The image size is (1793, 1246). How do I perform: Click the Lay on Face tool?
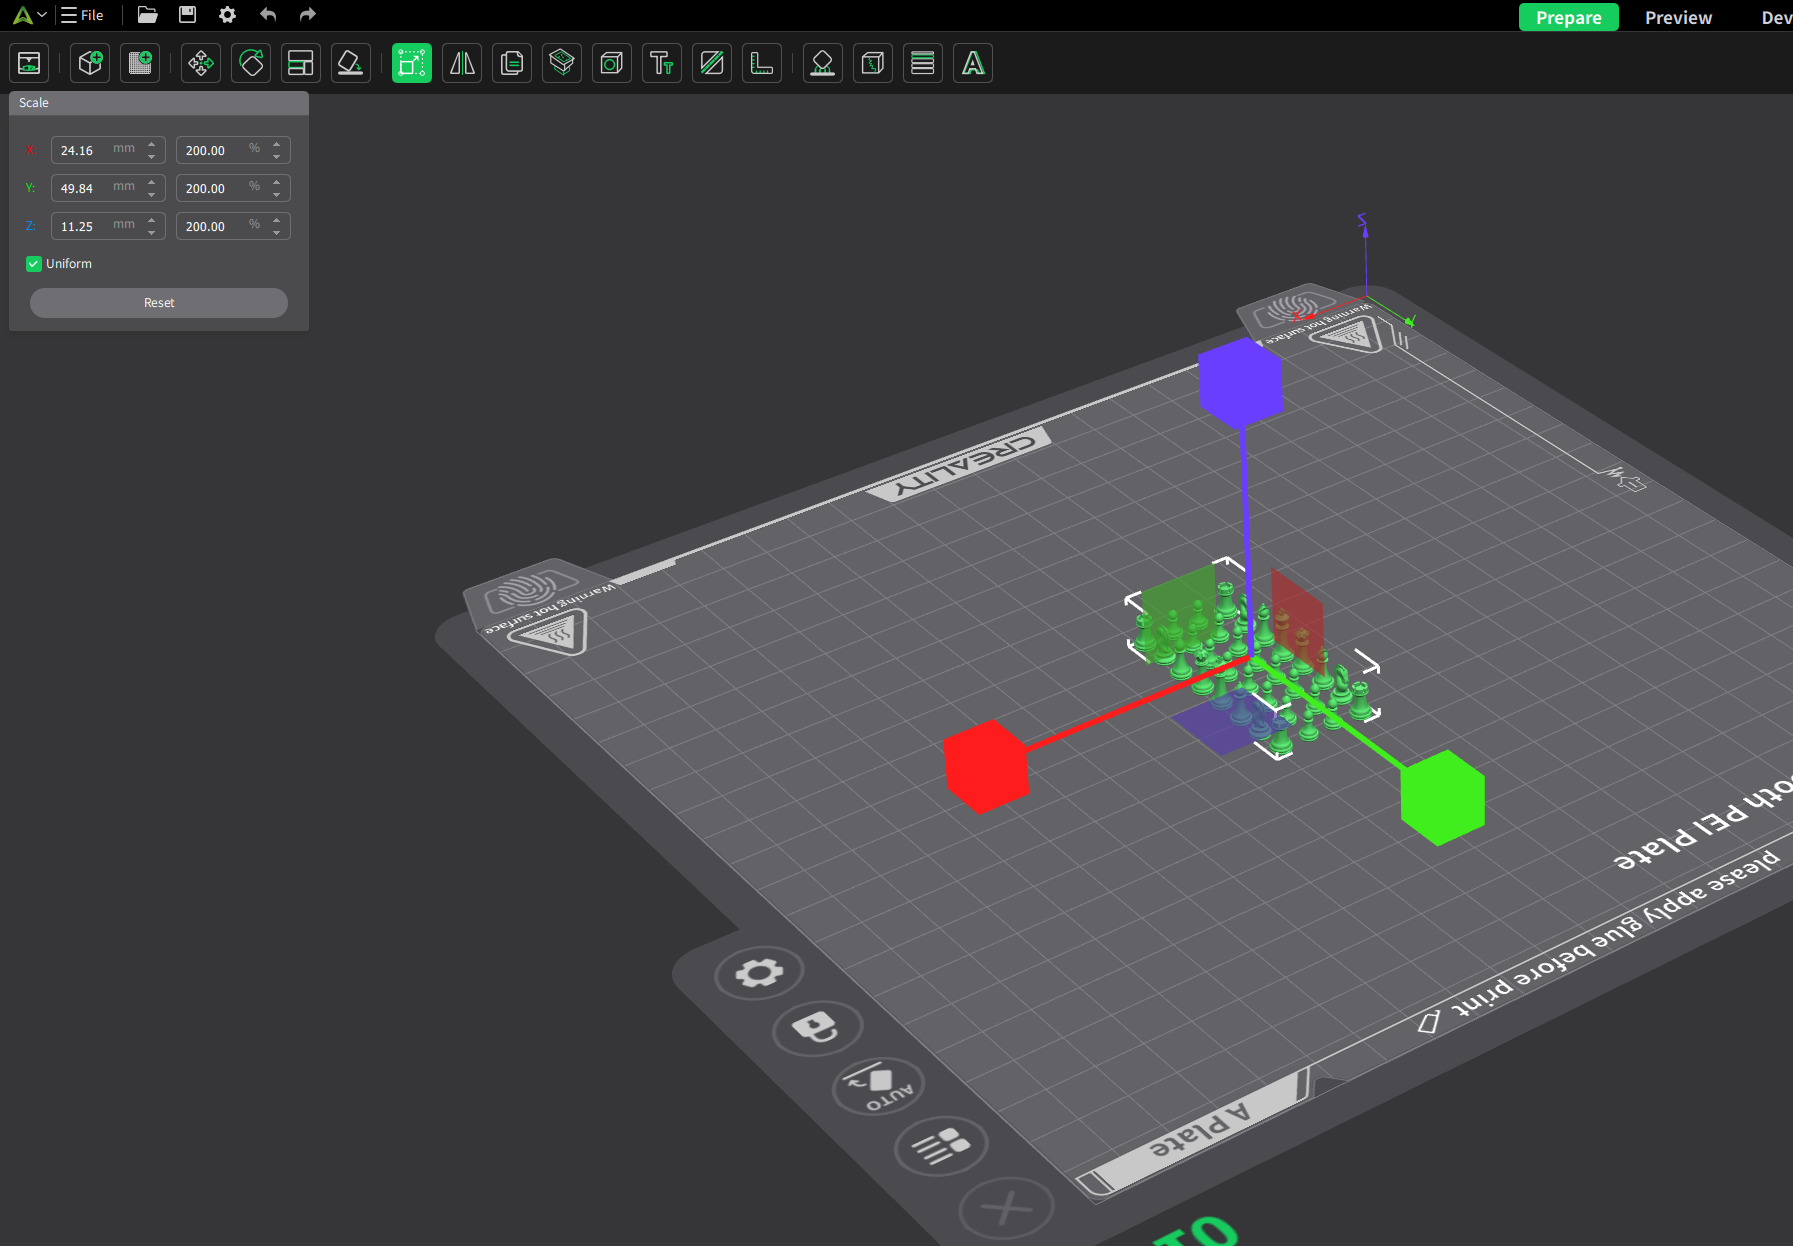(351, 64)
